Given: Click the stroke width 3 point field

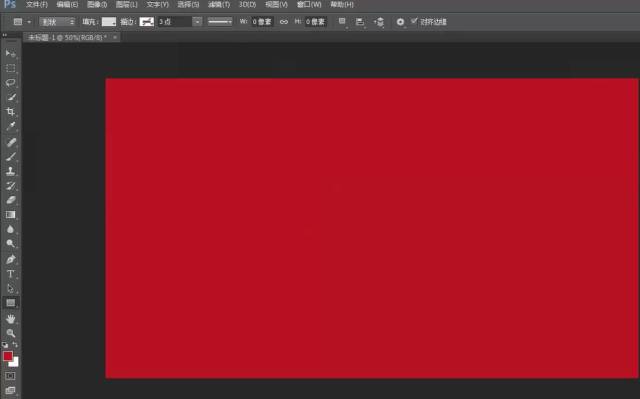Looking at the screenshot, I should click(175, 22).
